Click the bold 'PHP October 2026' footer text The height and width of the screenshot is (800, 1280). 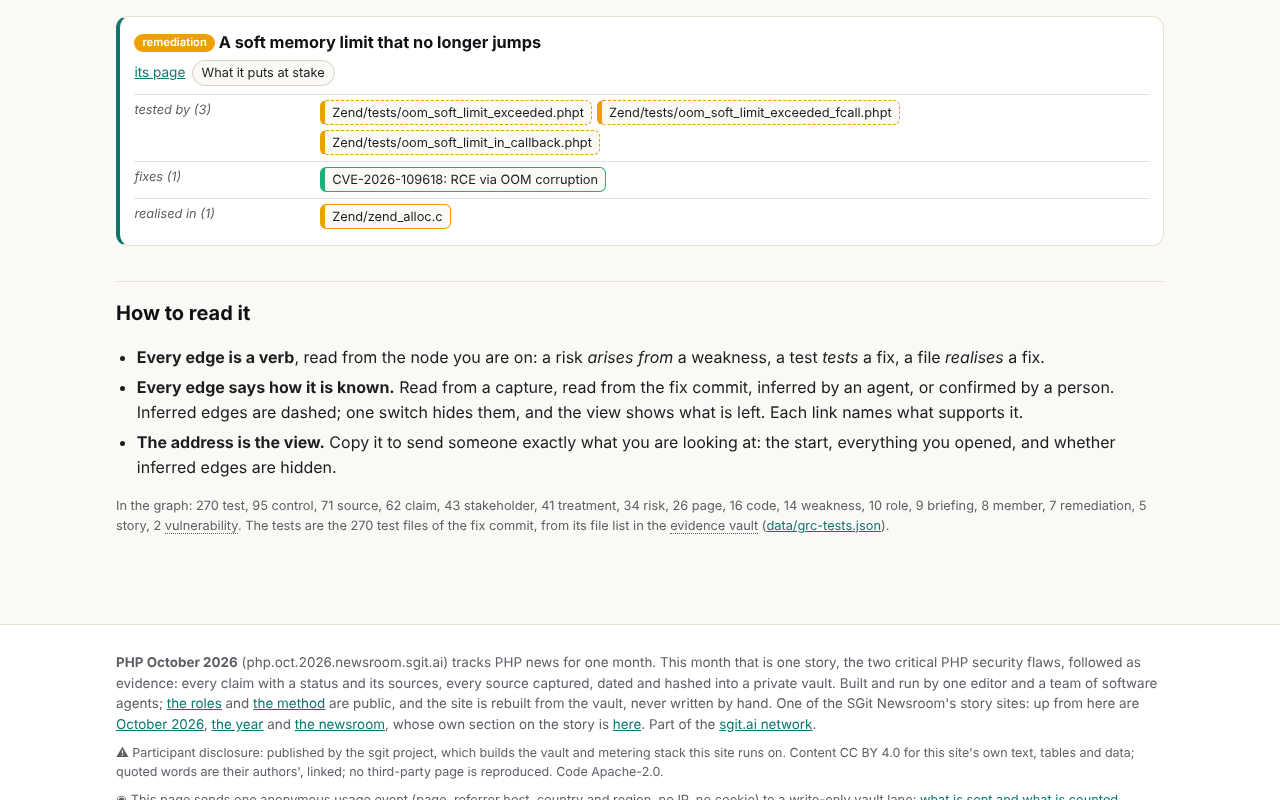point(177,663)
